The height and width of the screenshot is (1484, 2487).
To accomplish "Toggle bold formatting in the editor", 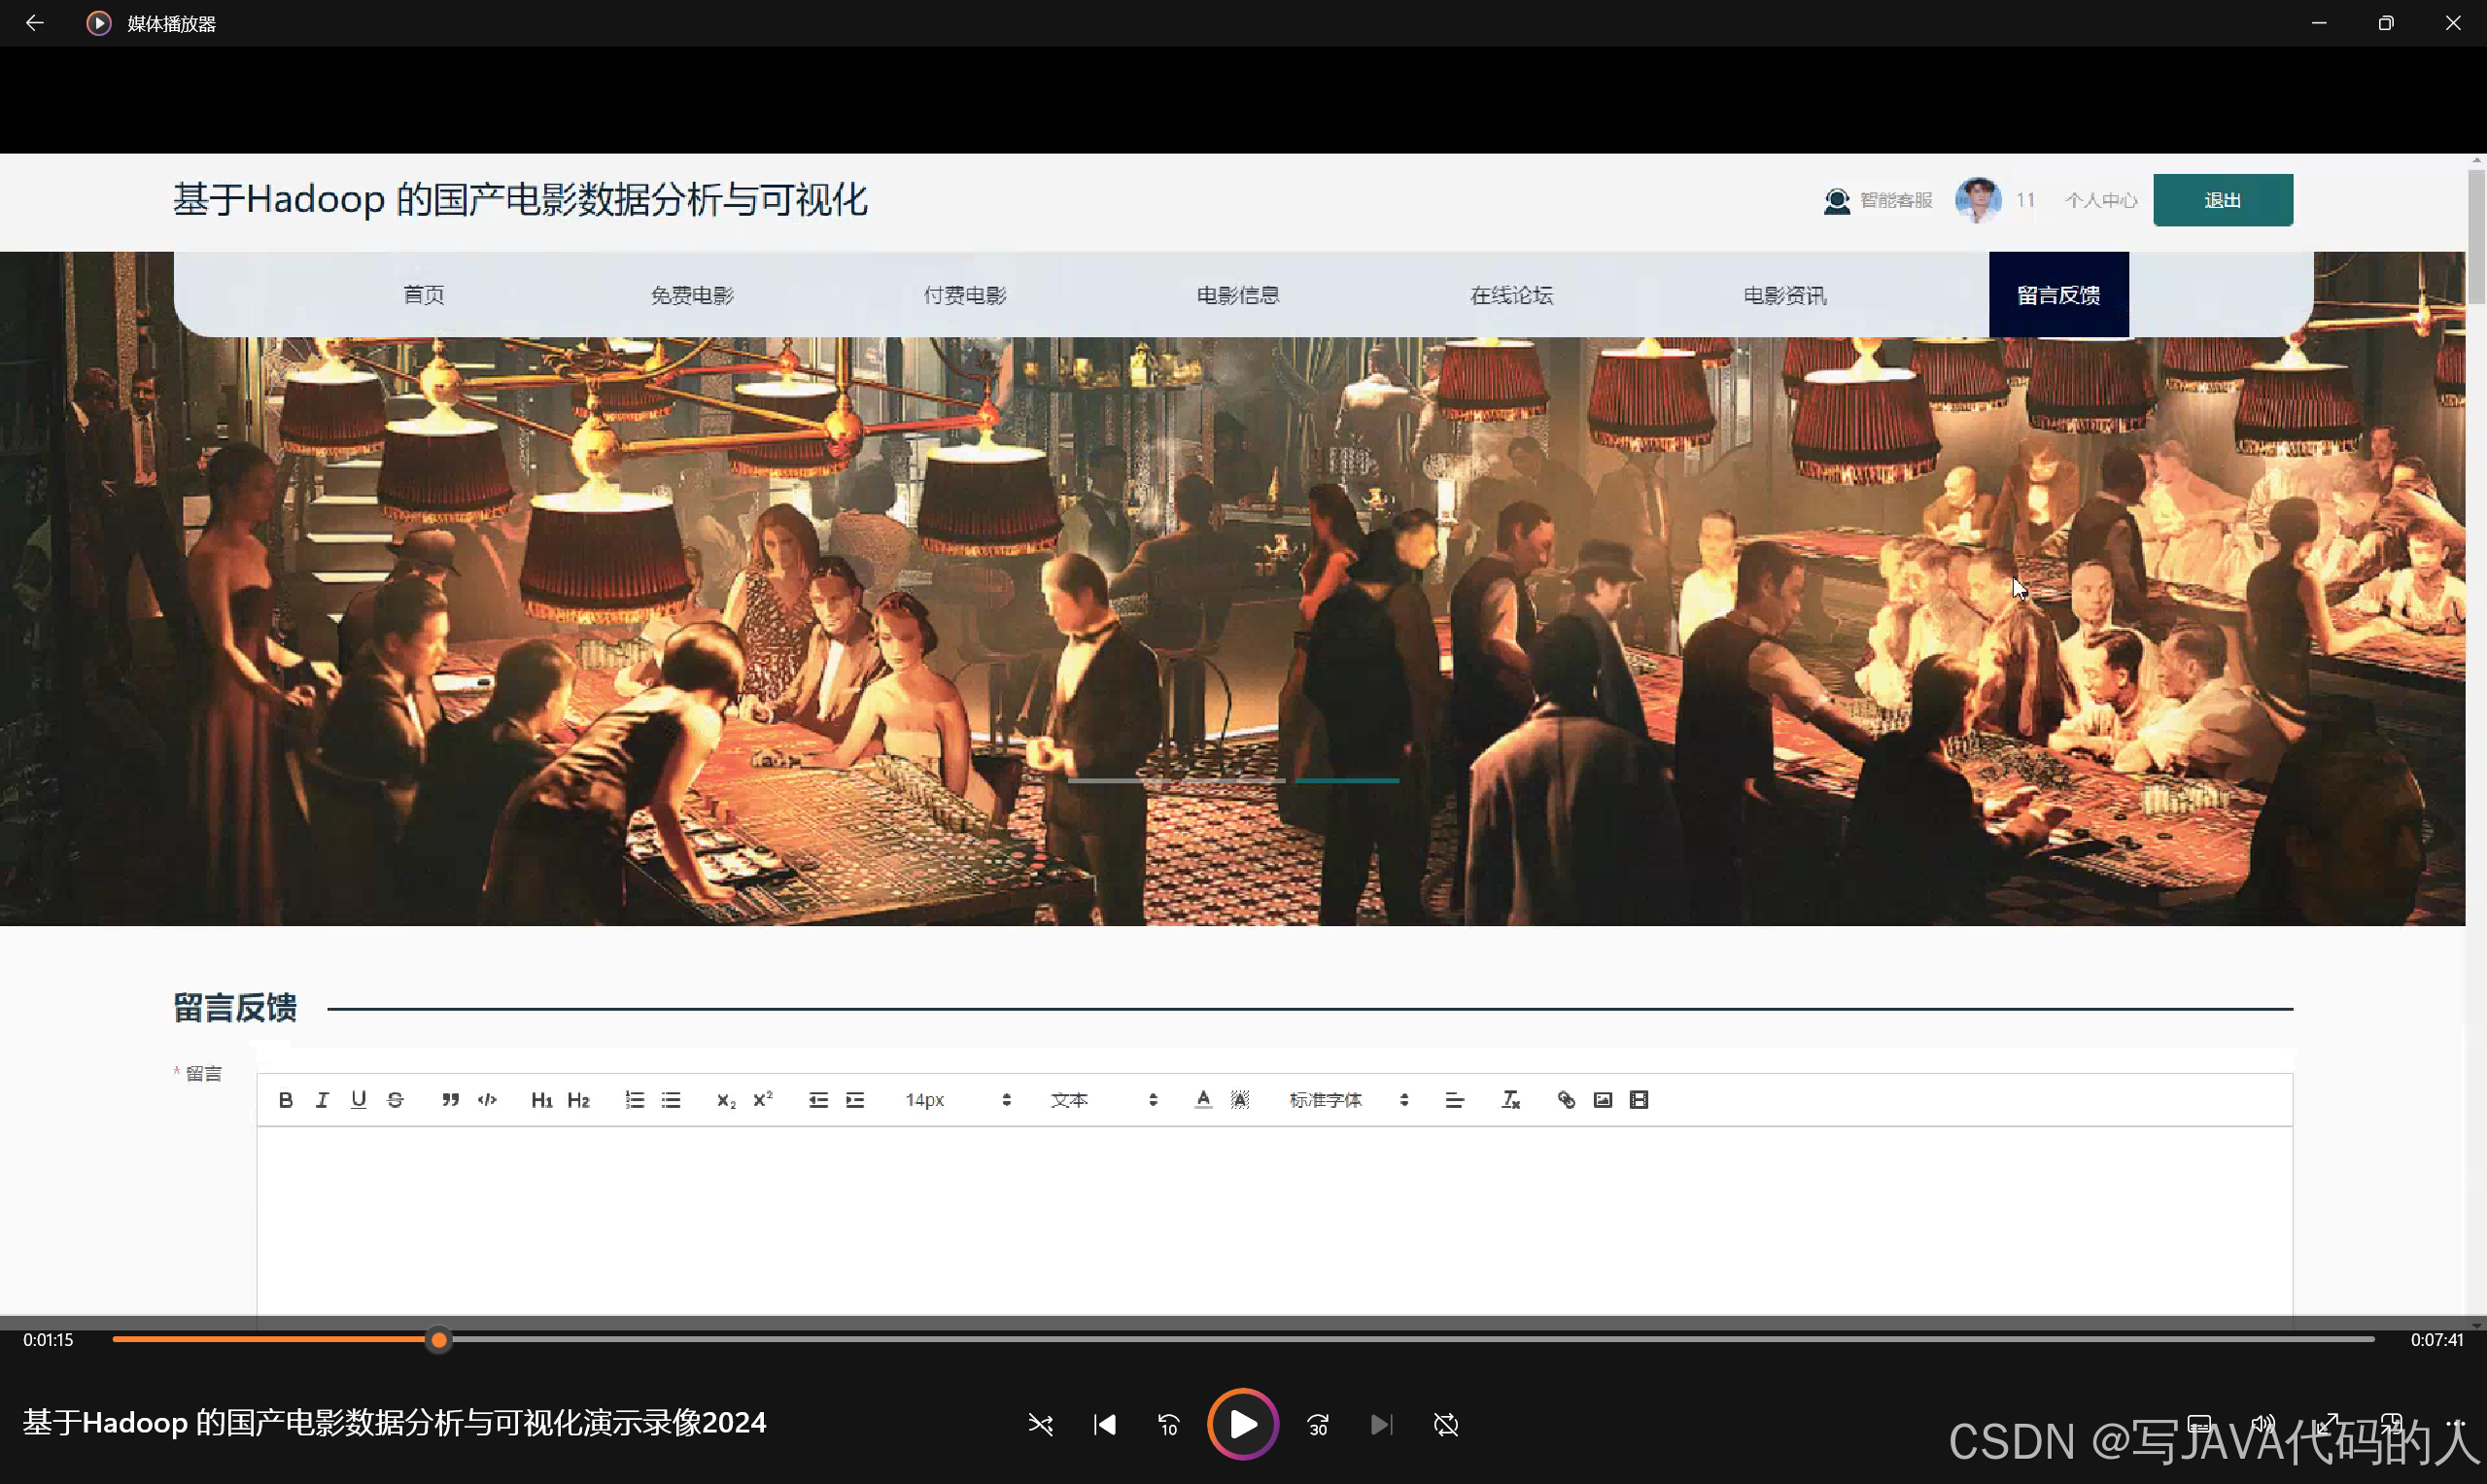I will point(285,1100).
